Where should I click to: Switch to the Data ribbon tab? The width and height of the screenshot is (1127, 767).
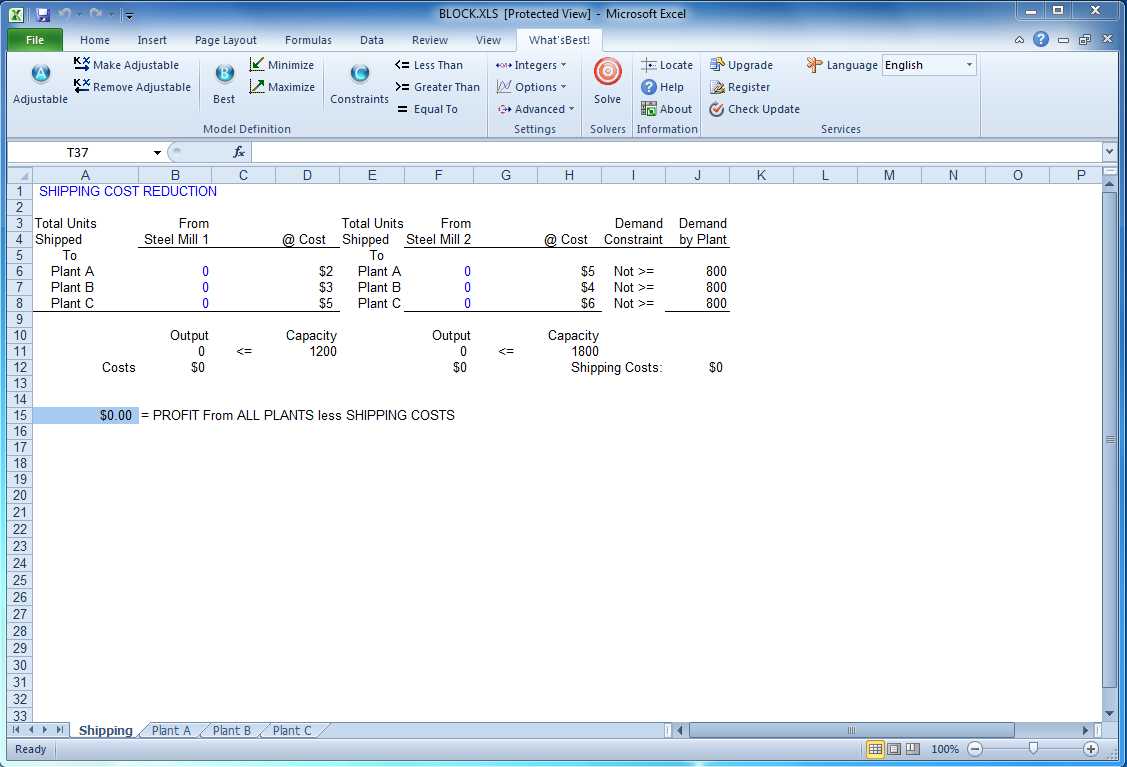[x=372, y=40]
